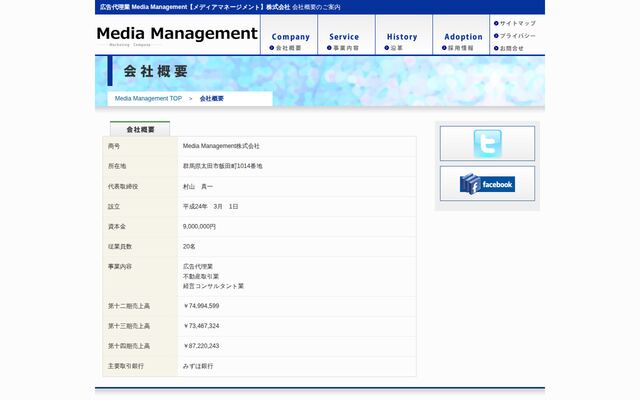Screen dimensions: 640x400
Task: Click the 代表取締役 row label
Action: 123,187
